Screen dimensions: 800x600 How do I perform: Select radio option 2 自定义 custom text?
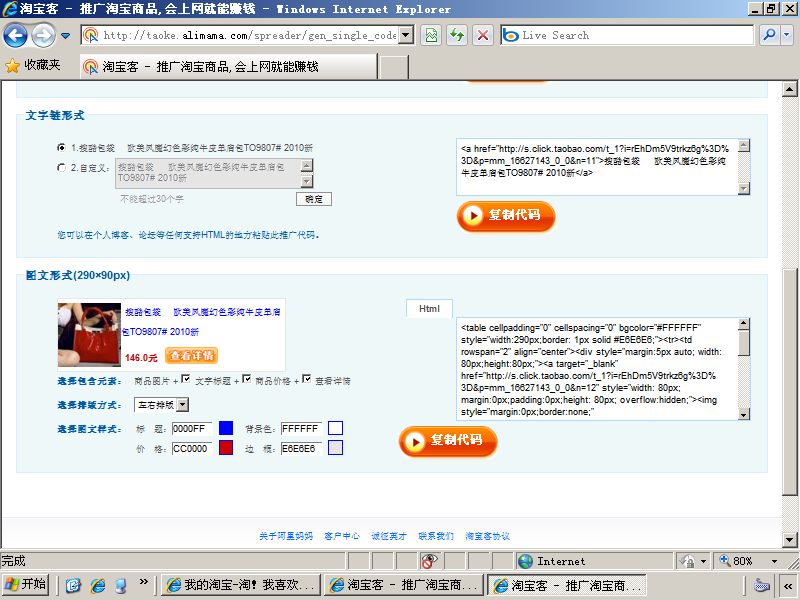[x=62, y=167]
